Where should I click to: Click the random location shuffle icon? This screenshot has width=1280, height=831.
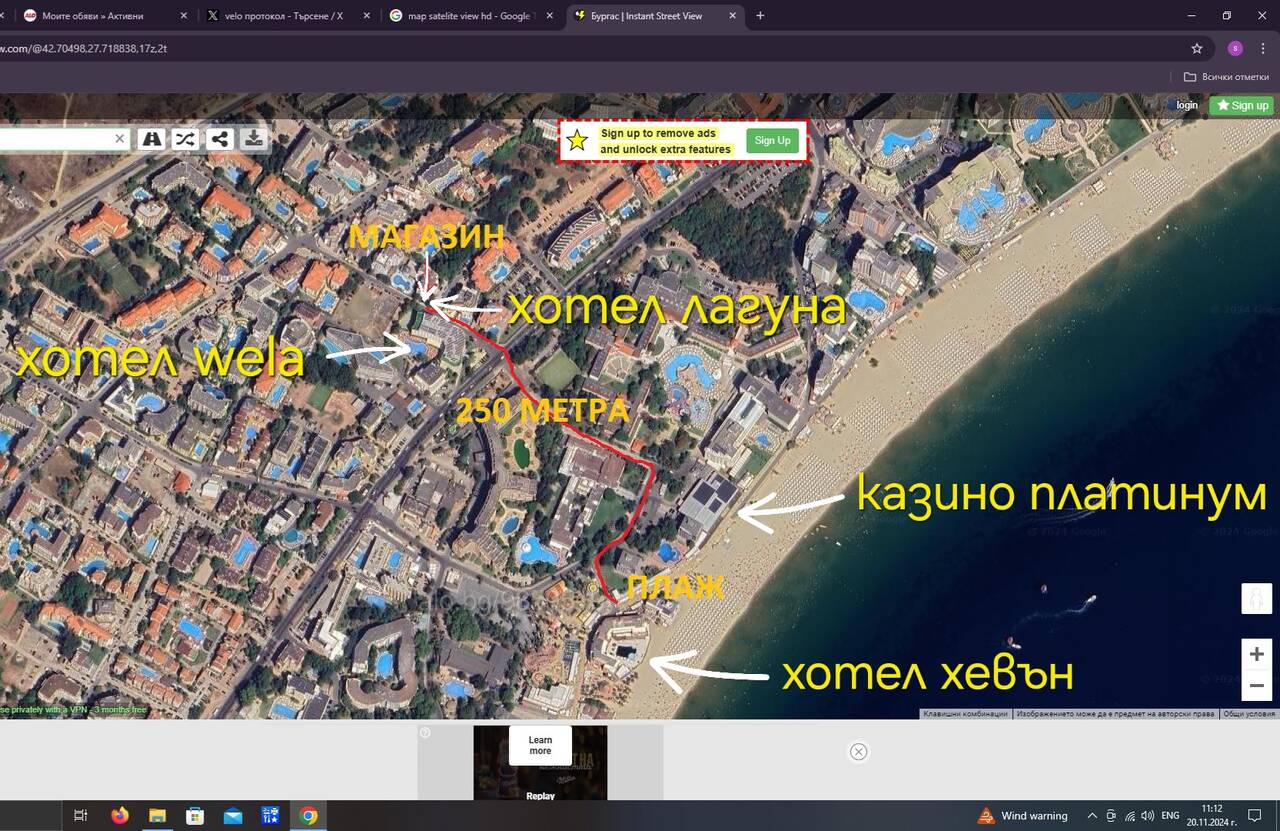pyautogui.click(x=185, y=139)
